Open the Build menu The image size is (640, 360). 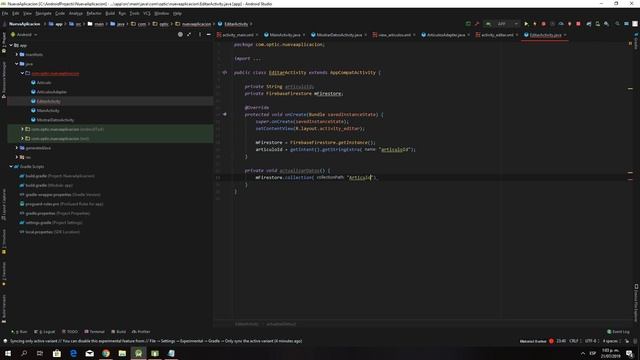coord(110,13)
